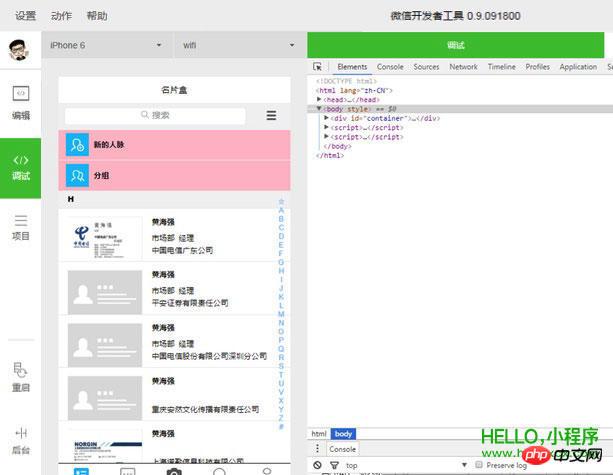Click the 新的人脉 contact icon
613x475 pixels.
pos(77,145)
